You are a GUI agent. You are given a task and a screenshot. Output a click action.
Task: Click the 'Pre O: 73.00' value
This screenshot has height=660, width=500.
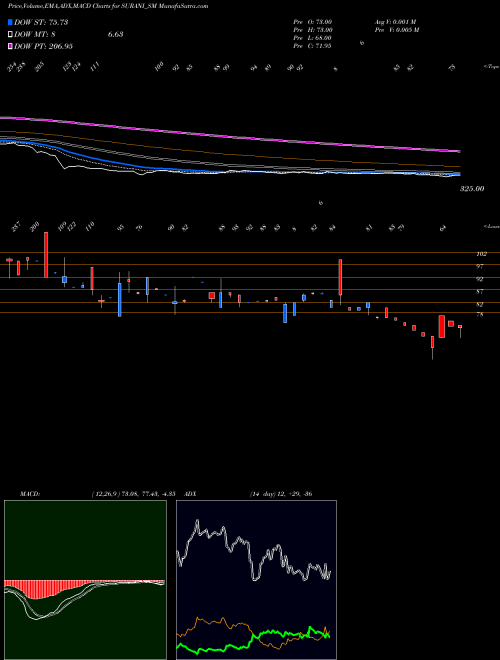[x=313, y=22]
